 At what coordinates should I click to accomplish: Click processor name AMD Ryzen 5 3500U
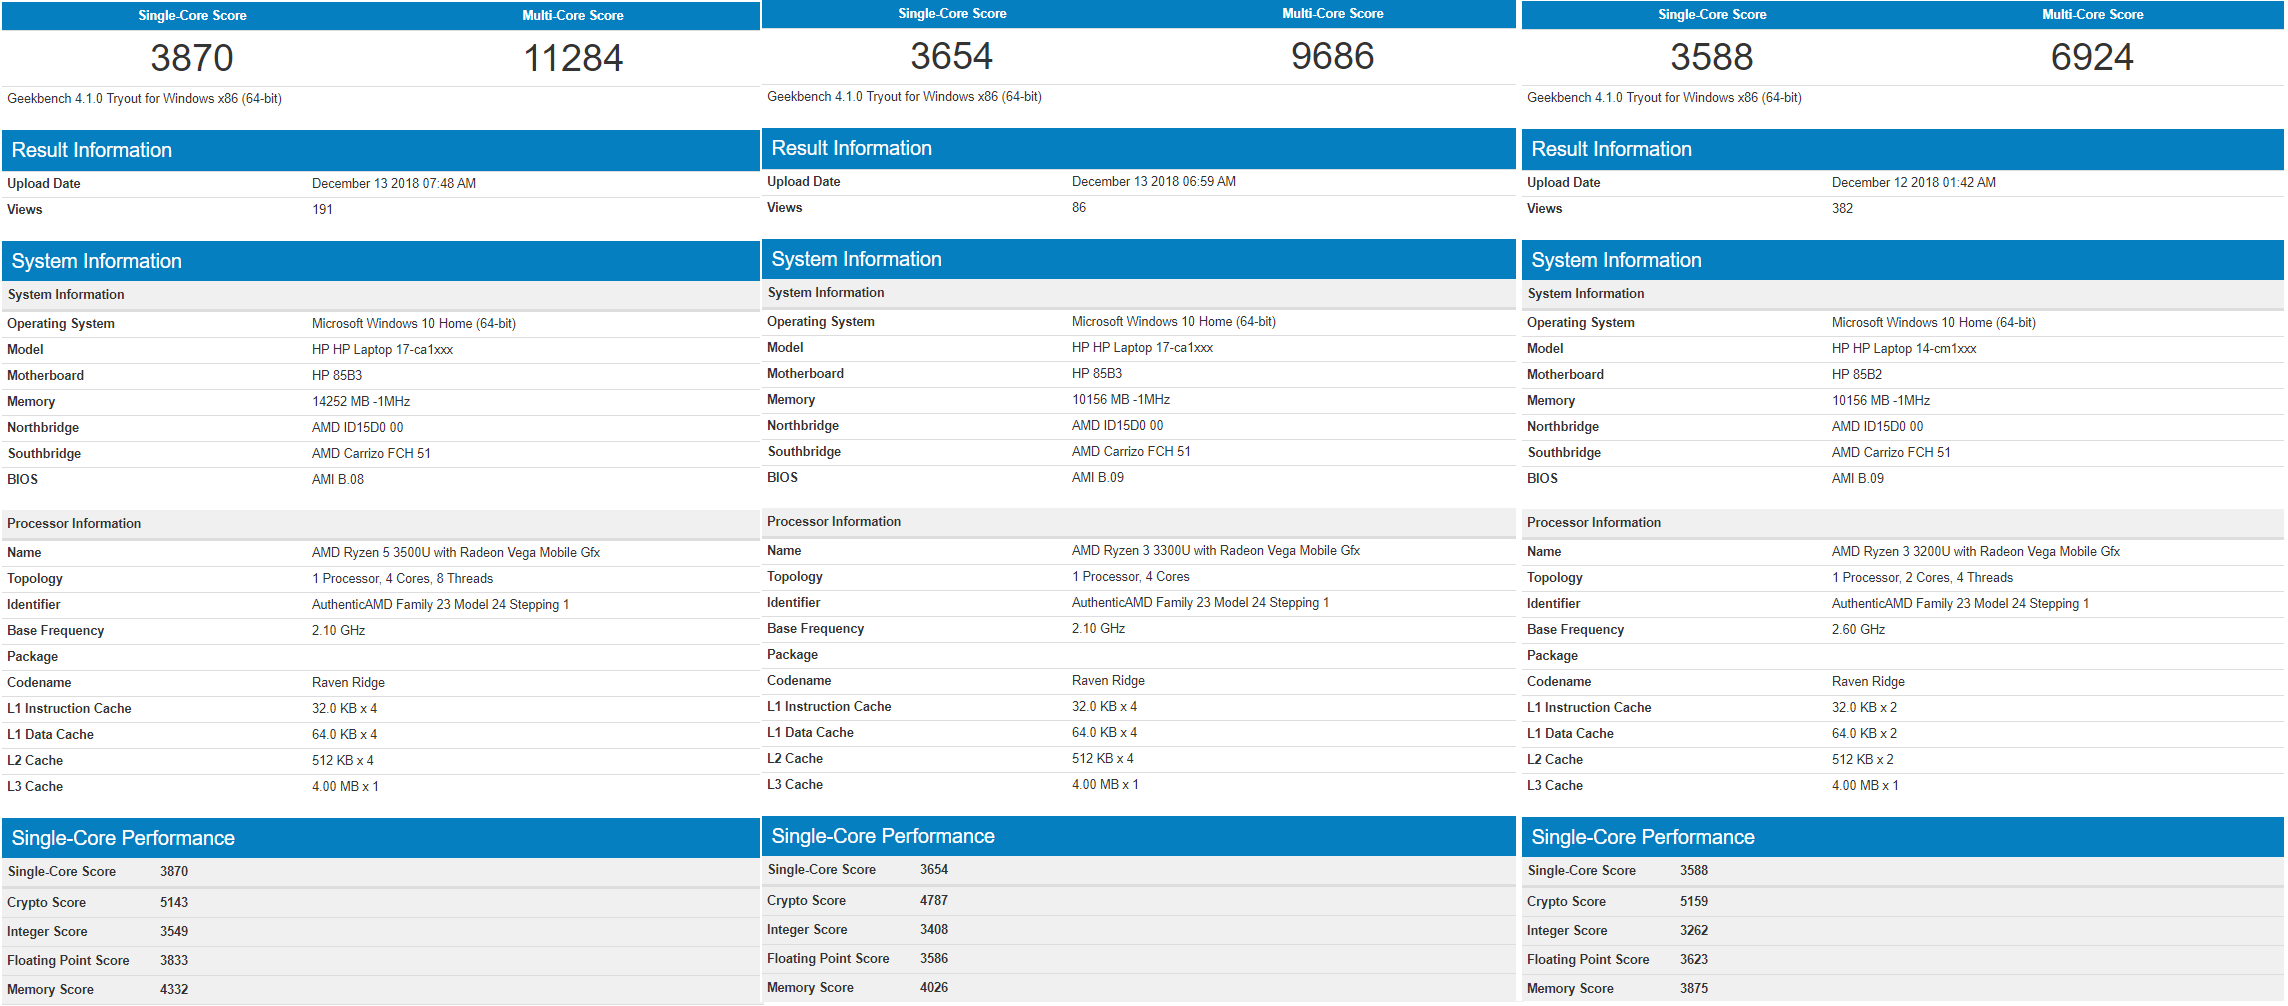point(456,552)
